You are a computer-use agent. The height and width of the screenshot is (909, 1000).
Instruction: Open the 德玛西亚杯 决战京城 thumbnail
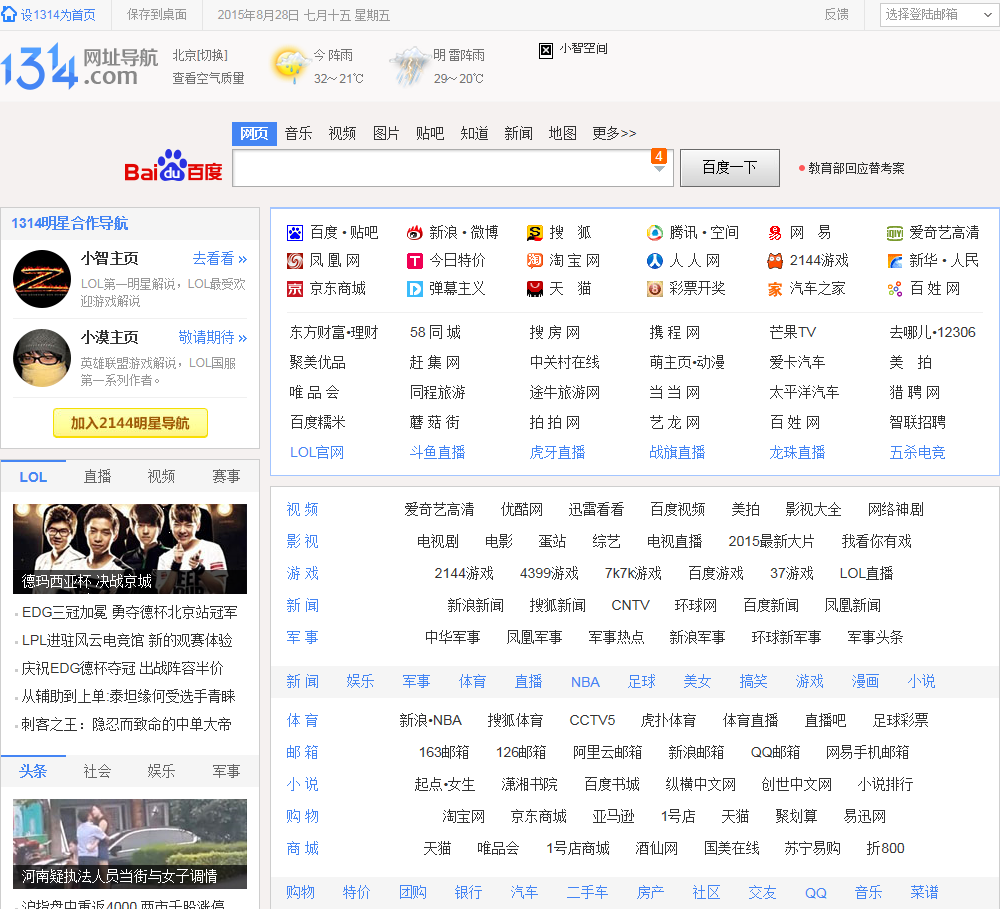pyautogui.click(x=130, y=548)
